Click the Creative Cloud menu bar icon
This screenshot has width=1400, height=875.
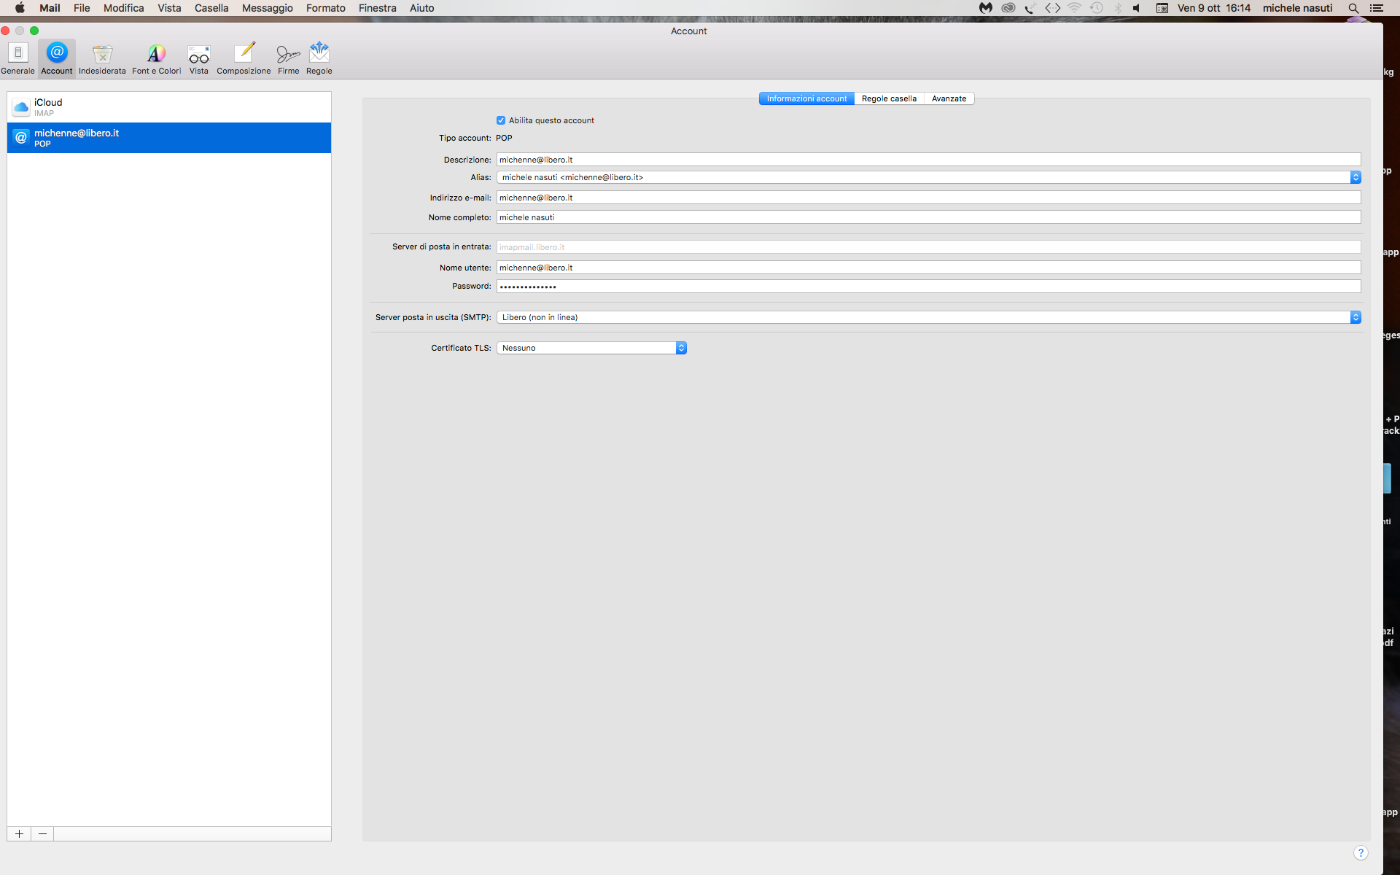[x=1008, y=8]
